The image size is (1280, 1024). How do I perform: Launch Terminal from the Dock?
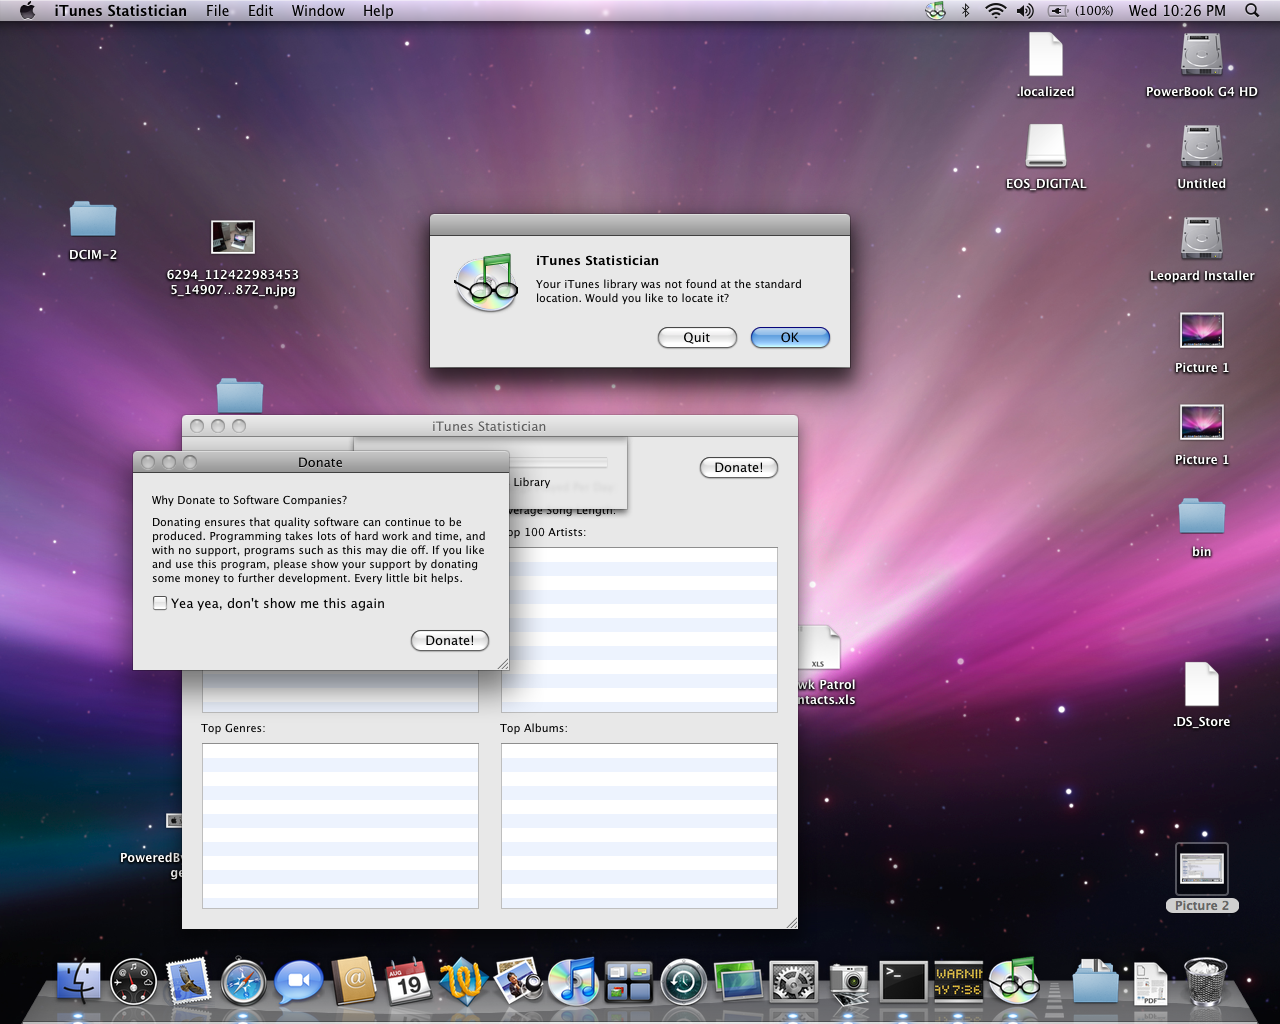click(x=904, y=982)
